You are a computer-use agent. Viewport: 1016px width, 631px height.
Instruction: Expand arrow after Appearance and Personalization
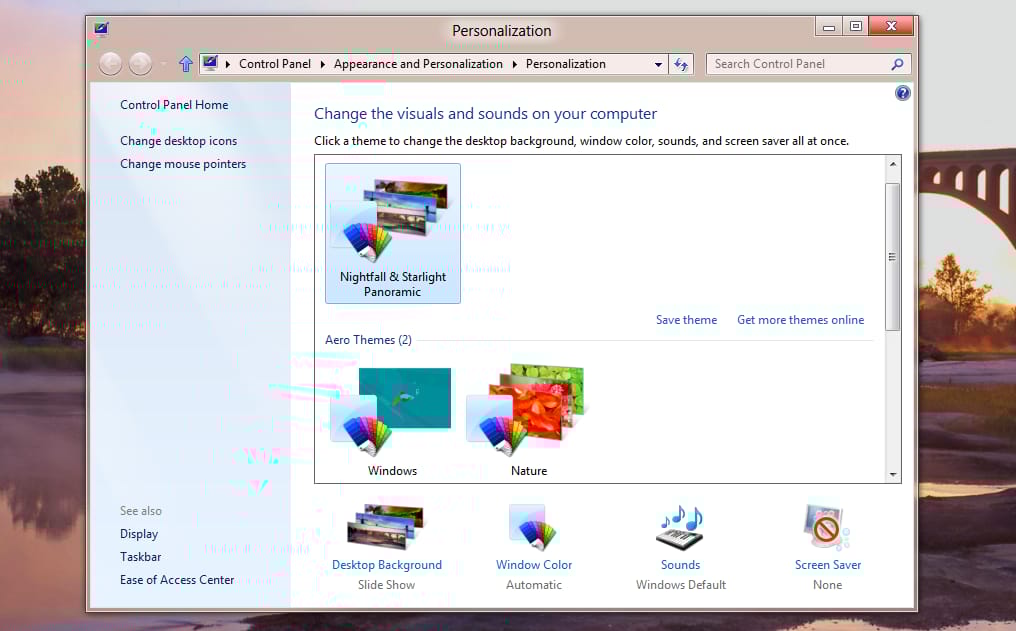click(514, 63)
